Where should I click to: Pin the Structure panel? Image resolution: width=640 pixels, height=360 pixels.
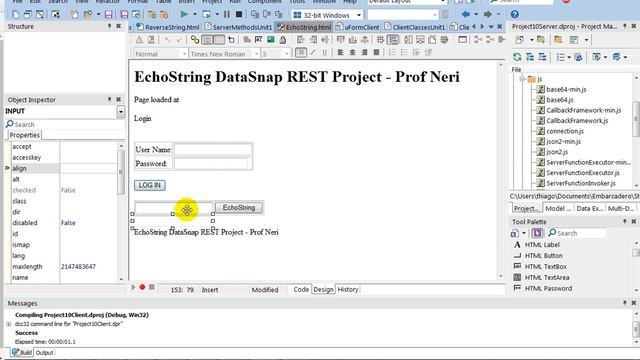109,26
